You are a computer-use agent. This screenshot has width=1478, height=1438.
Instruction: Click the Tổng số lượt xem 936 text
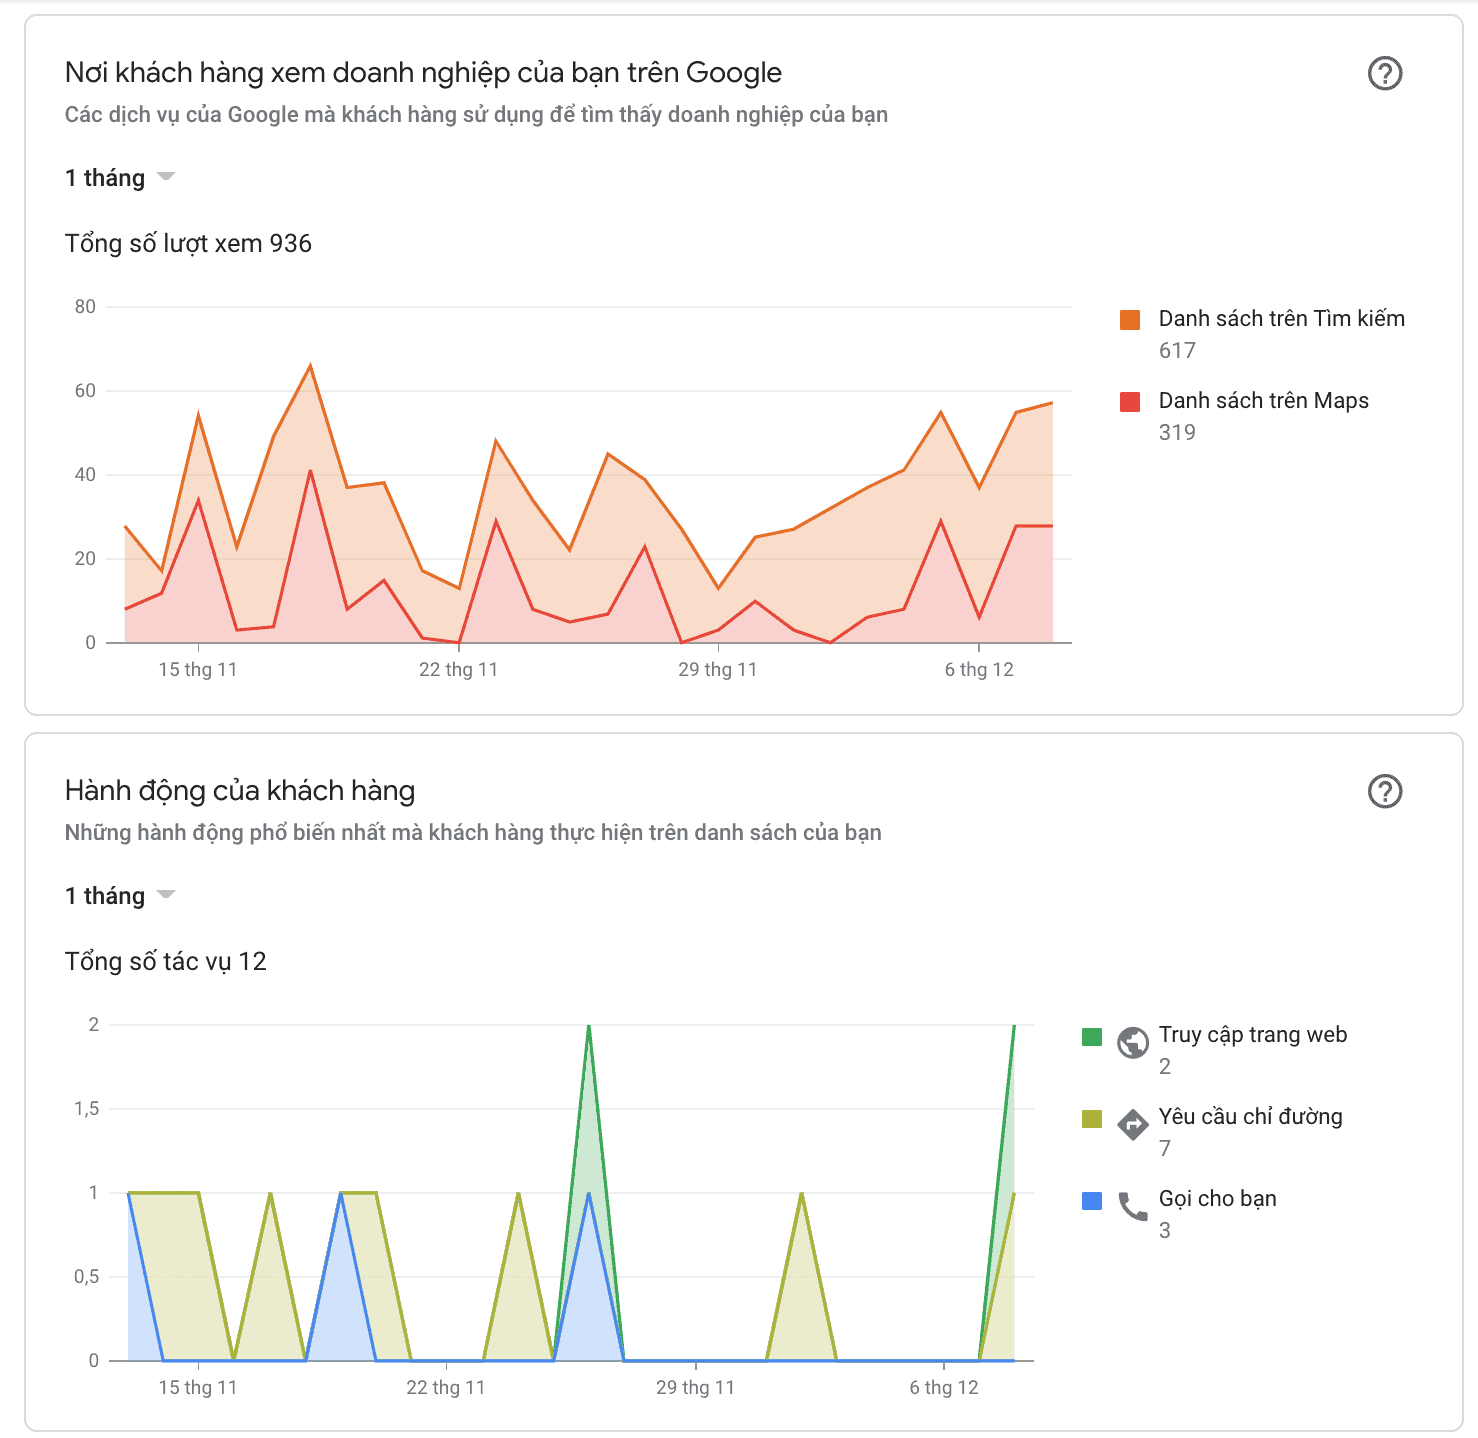[x=188, y=243]
